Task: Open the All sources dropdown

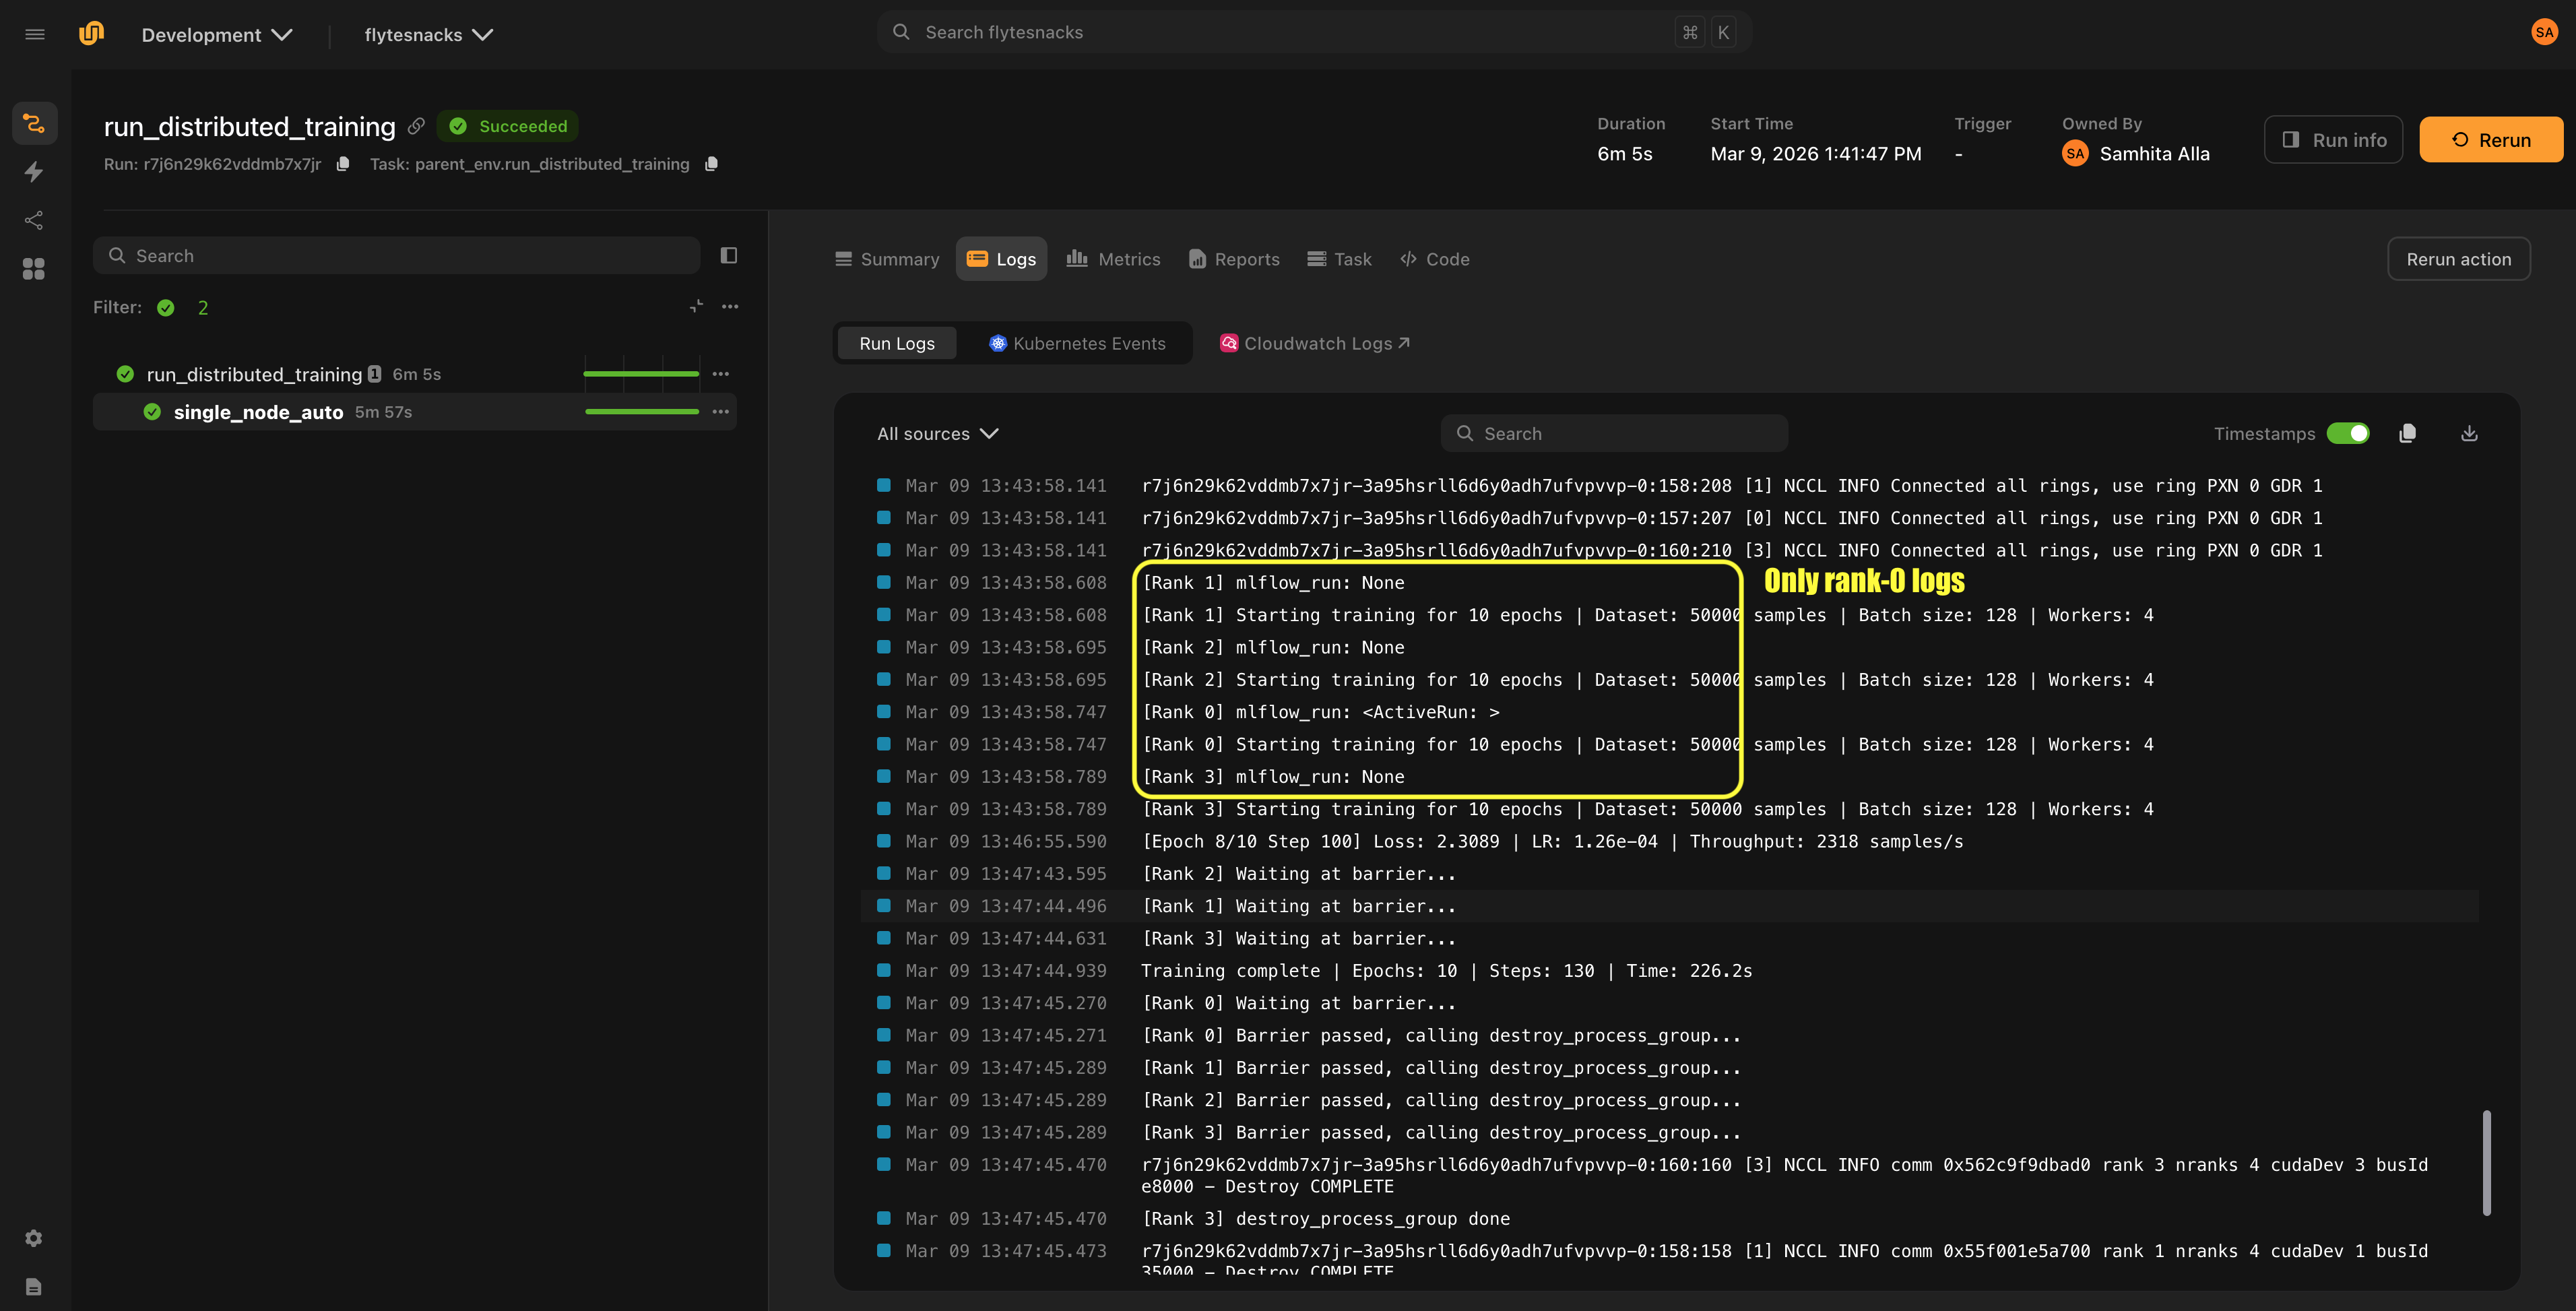Action: coord(937,433)
